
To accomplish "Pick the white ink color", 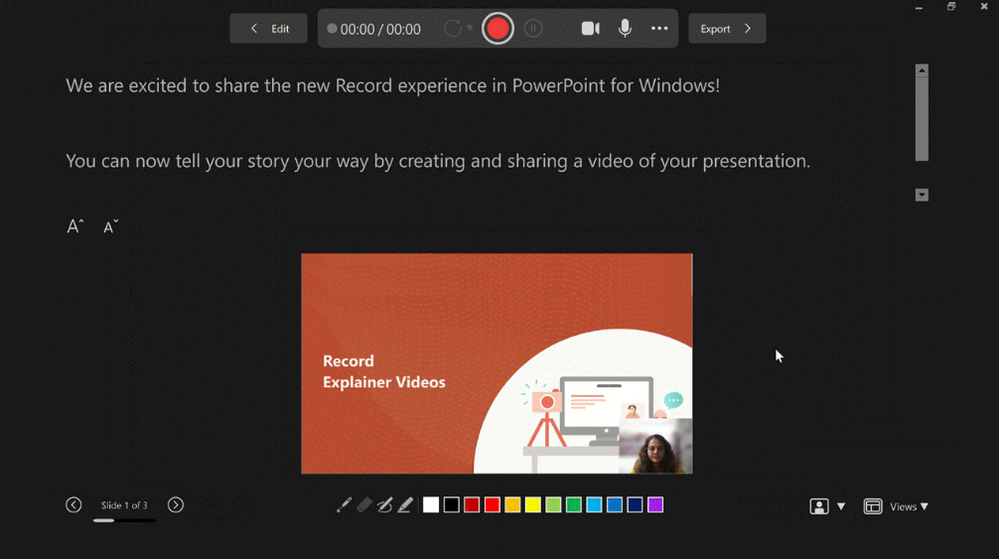I will click(x=431, y=505).
